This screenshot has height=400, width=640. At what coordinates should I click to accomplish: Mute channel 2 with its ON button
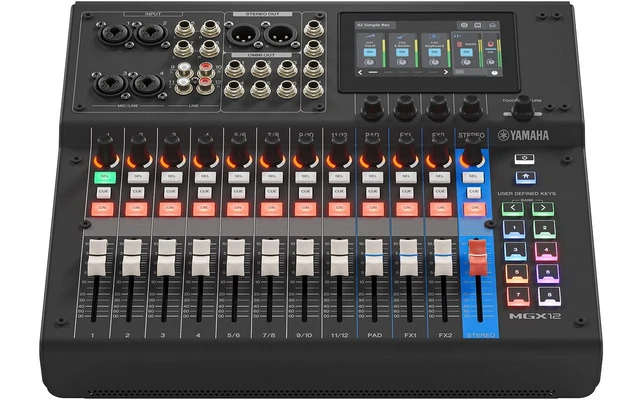pos(136,209)
